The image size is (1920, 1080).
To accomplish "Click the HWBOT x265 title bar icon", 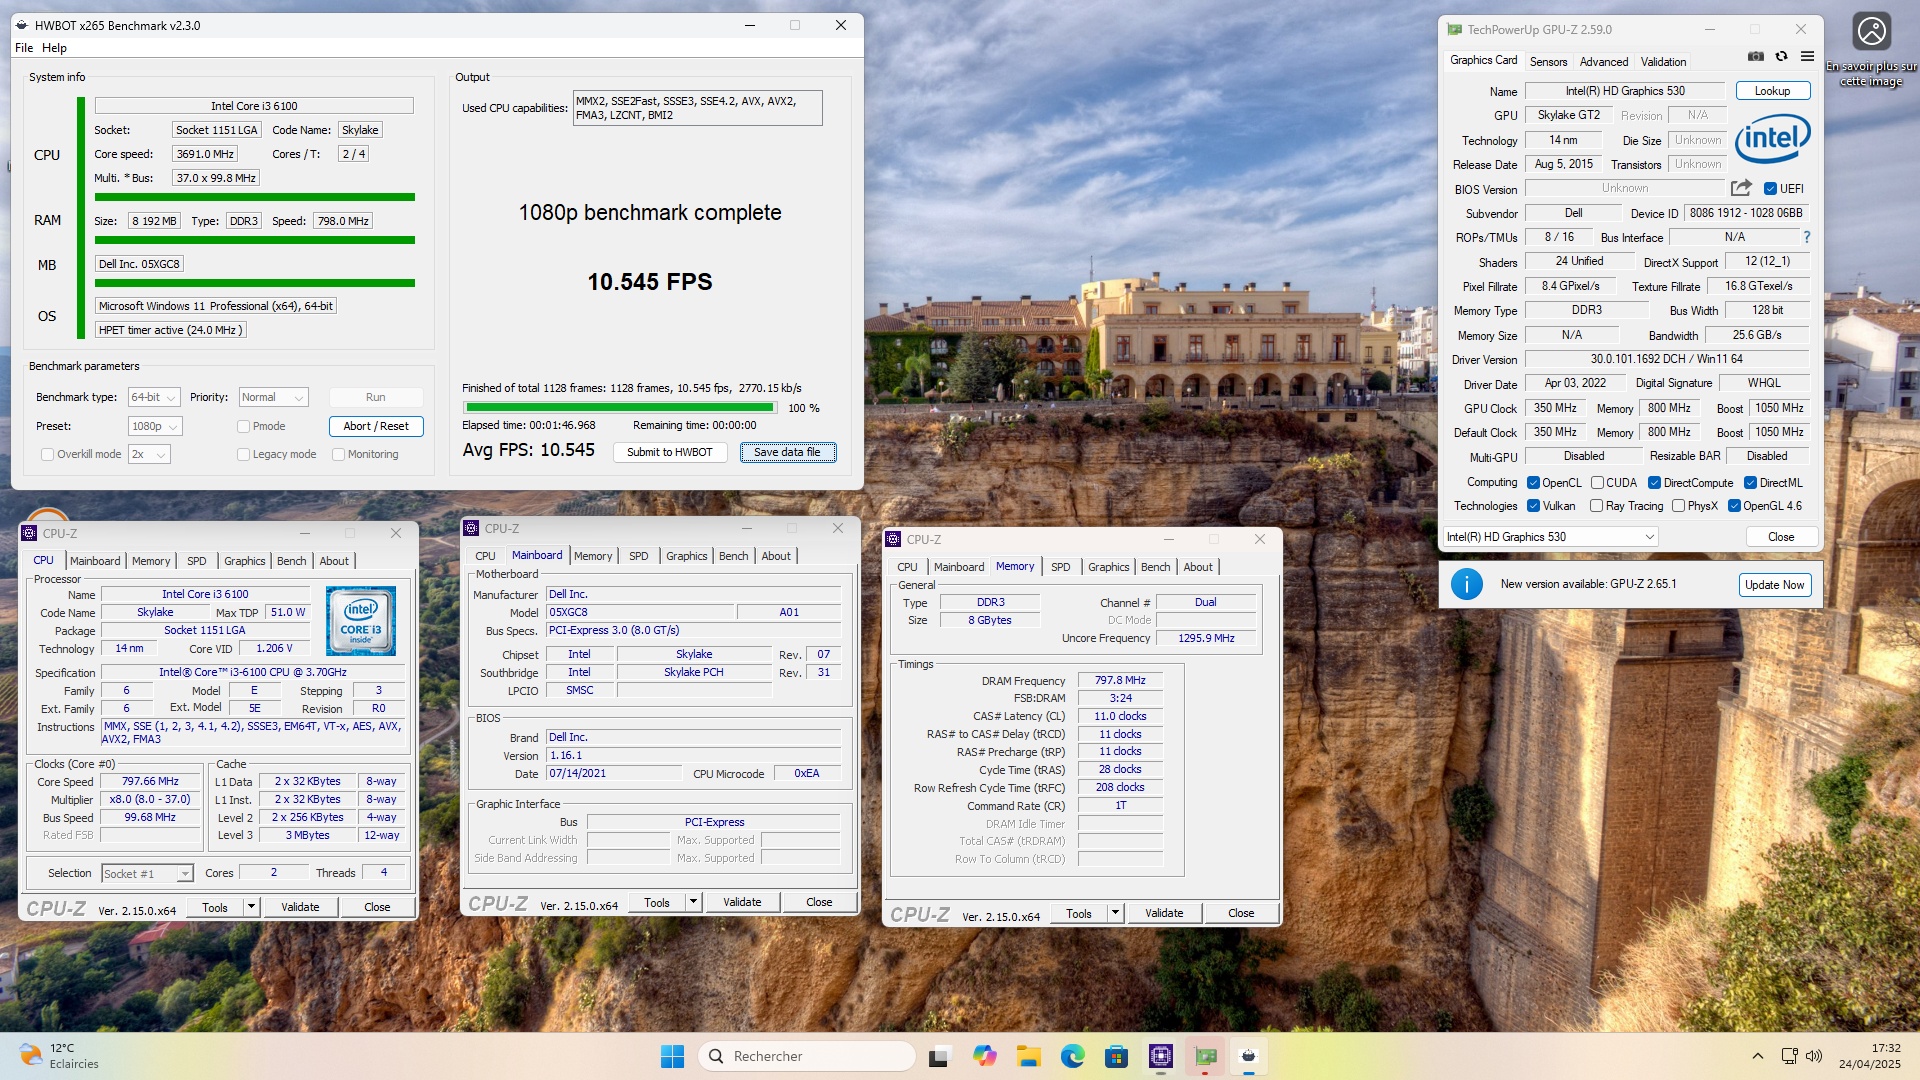I will coord(22,26).
